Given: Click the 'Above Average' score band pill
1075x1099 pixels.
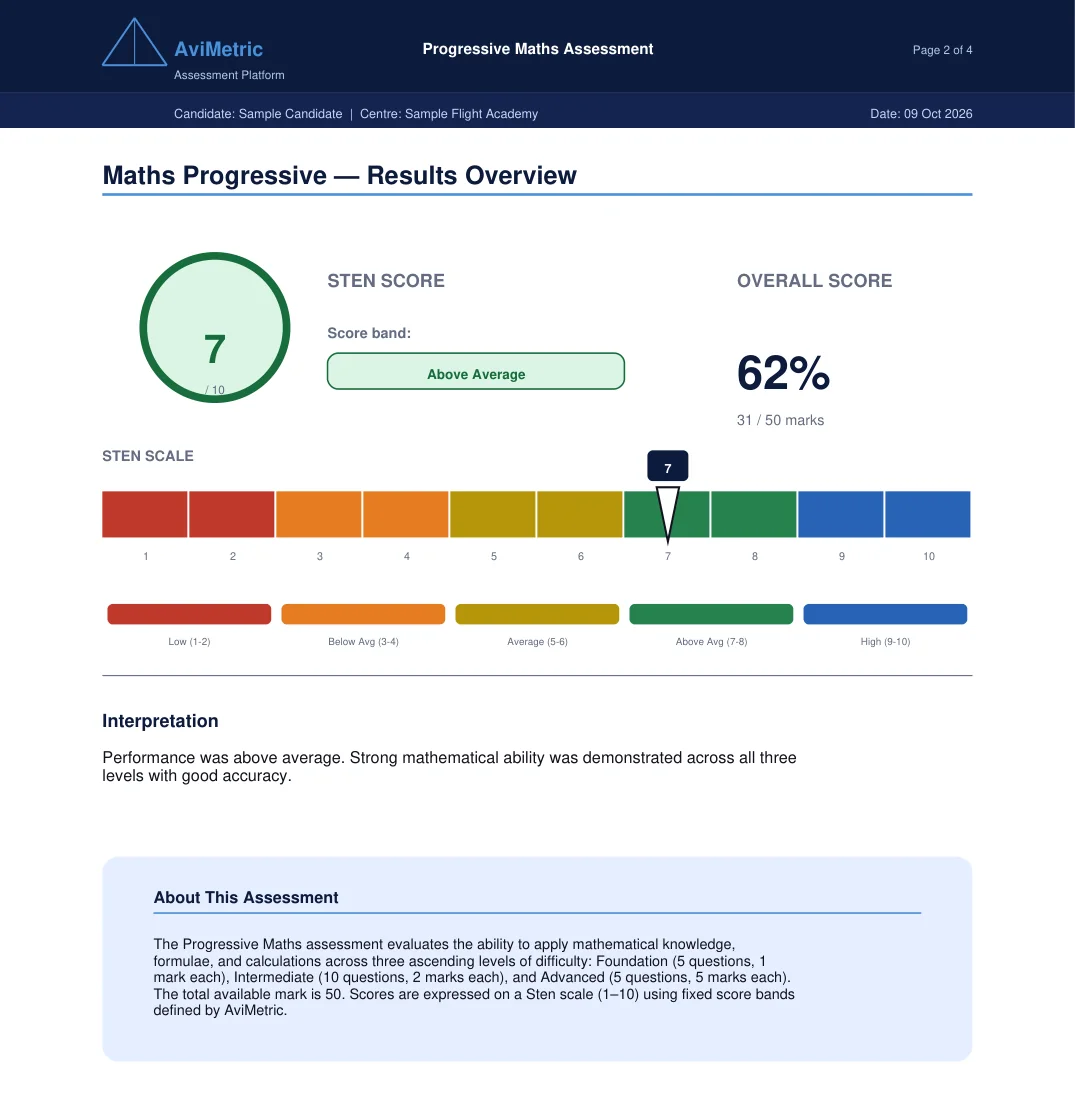Looking at the screenshot, I should coord(476,371).
